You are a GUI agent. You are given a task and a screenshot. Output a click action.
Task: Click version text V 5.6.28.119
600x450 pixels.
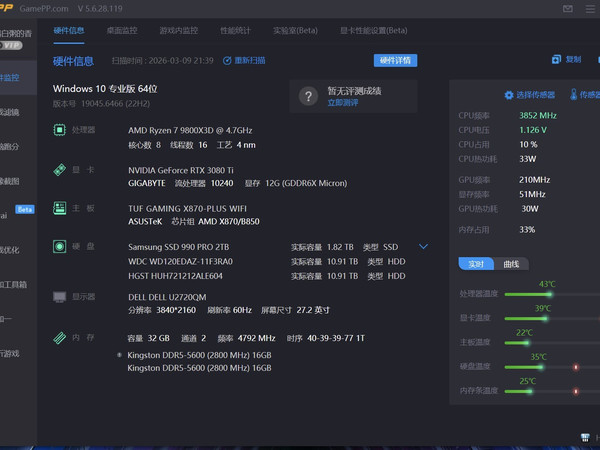pyautogui.click(x=100, y=8)
